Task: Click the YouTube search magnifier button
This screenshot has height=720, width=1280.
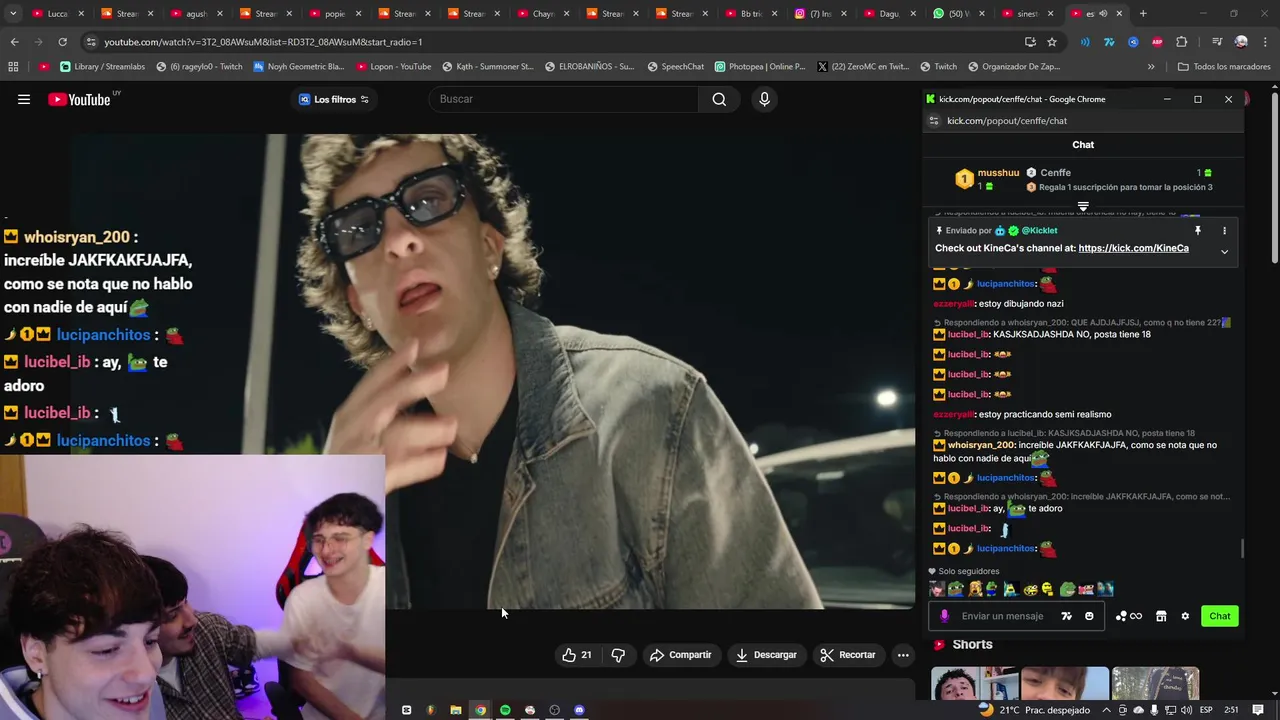Action: 719,99
